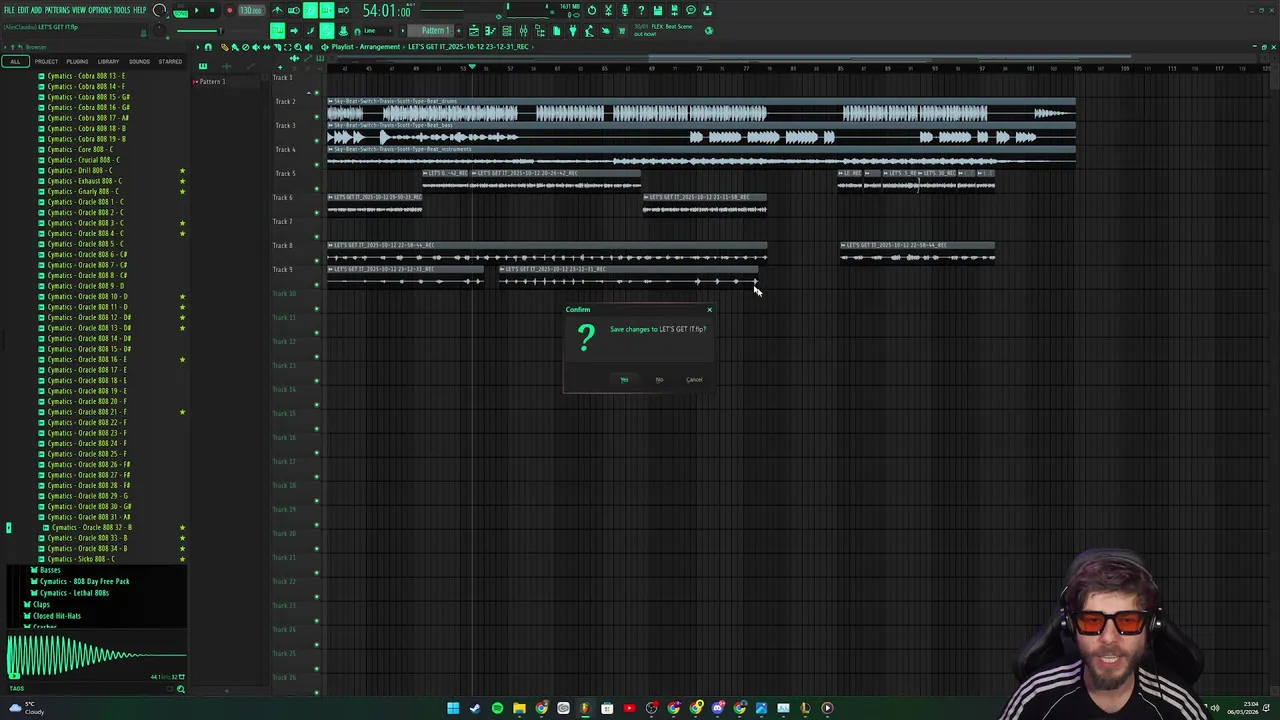Click the sample waveform preview

[95, 656]
